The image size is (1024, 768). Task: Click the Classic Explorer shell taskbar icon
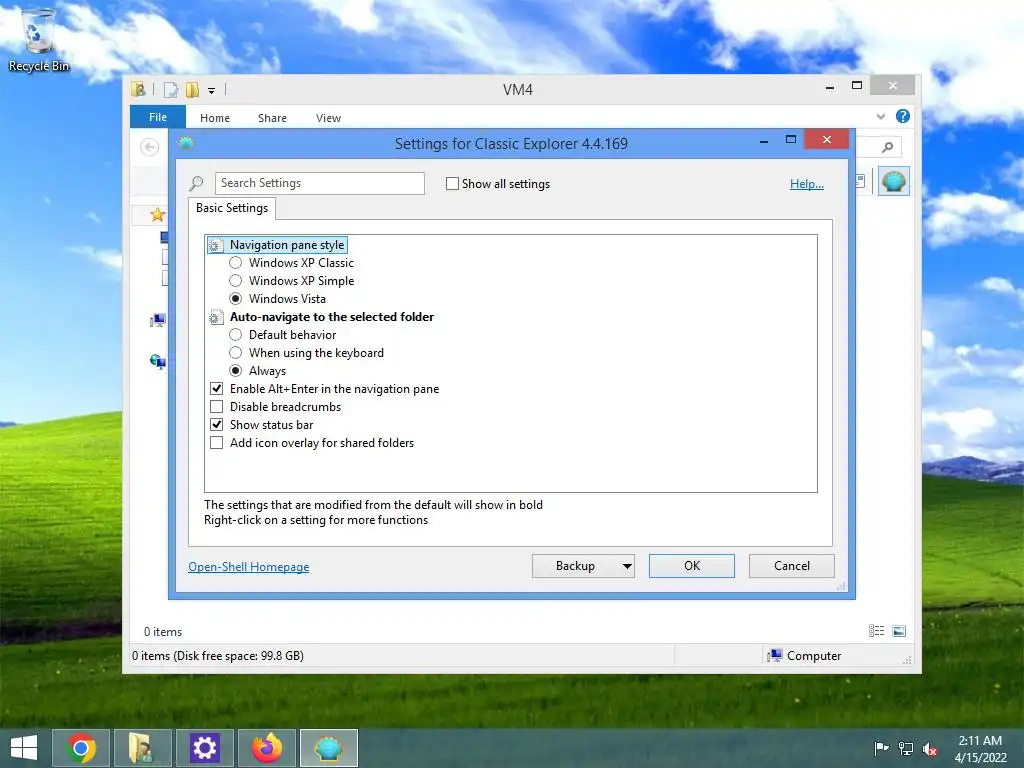[x=329, y=748]
